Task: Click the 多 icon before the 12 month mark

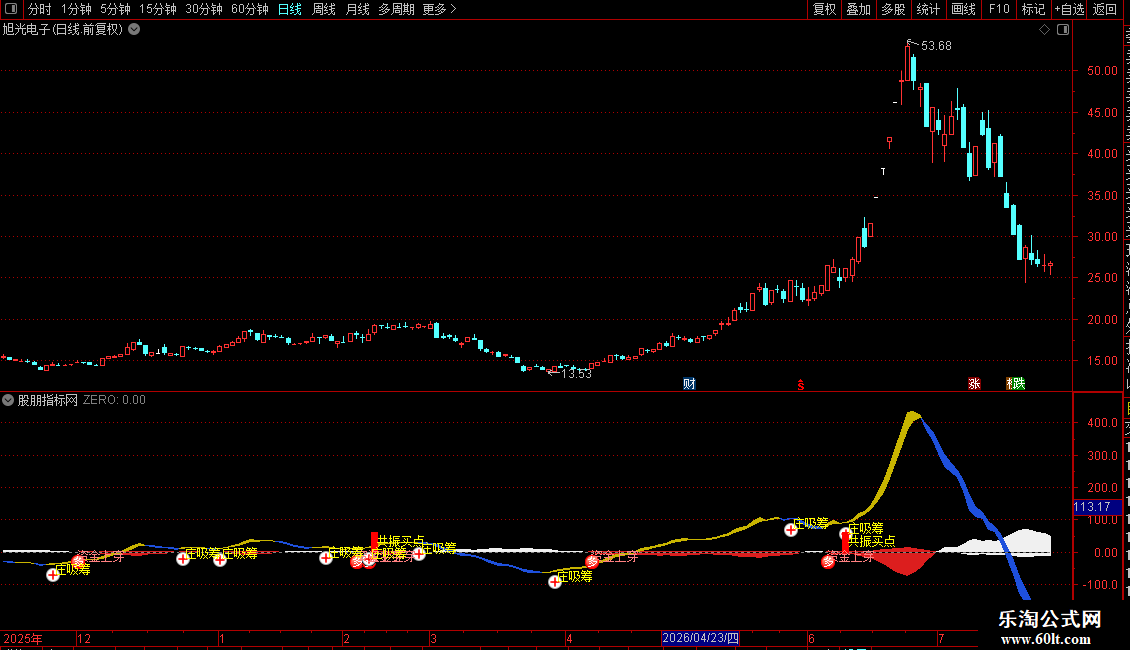Action: tap(79, 561)
